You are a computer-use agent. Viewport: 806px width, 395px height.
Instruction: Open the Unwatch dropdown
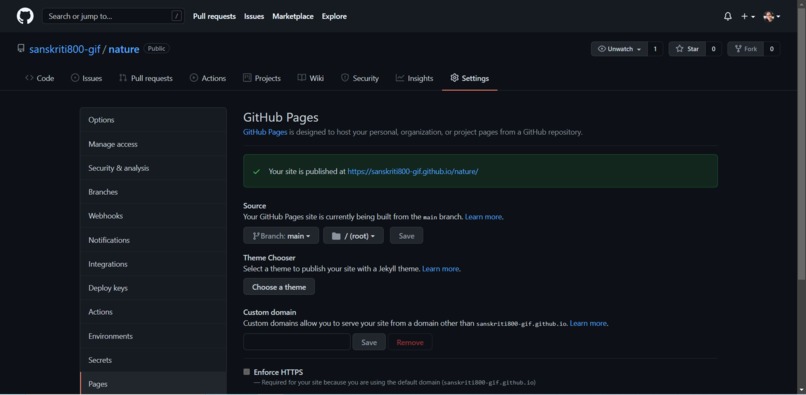pyautogui.click(x=619, y=49)
